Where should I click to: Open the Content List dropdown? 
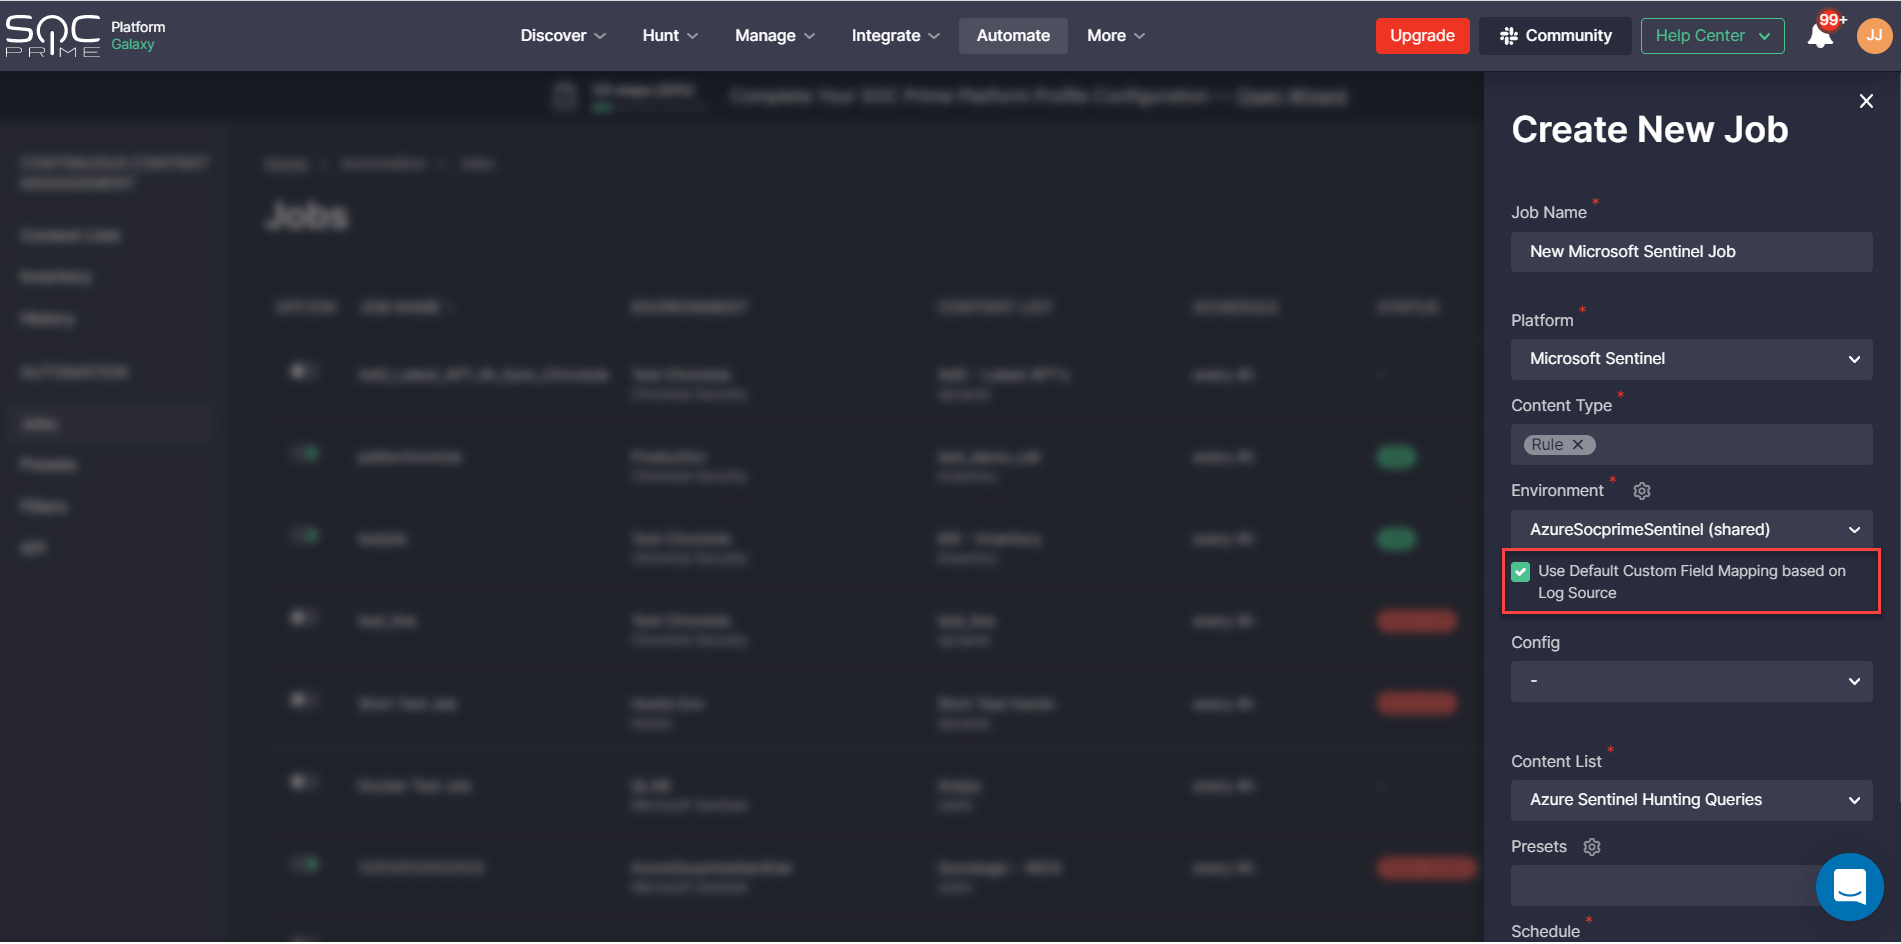click(x=1691, y=800)
